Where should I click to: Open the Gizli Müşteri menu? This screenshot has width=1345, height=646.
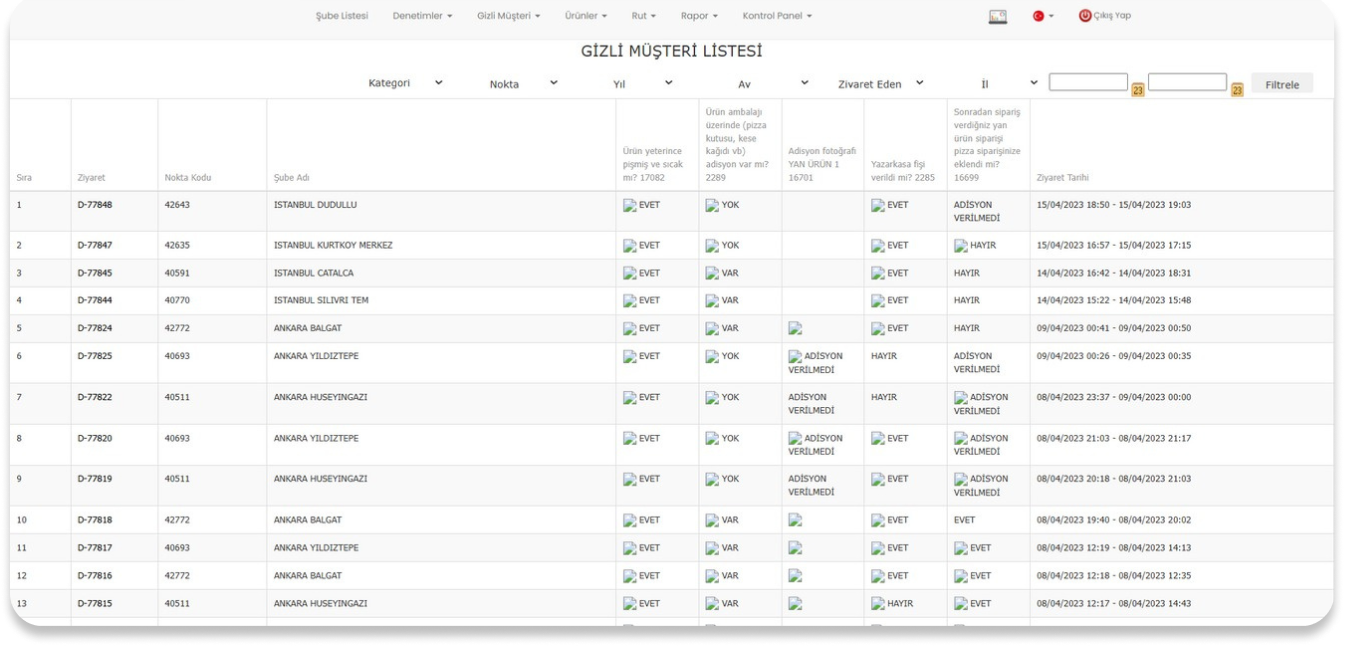(508, 16)
